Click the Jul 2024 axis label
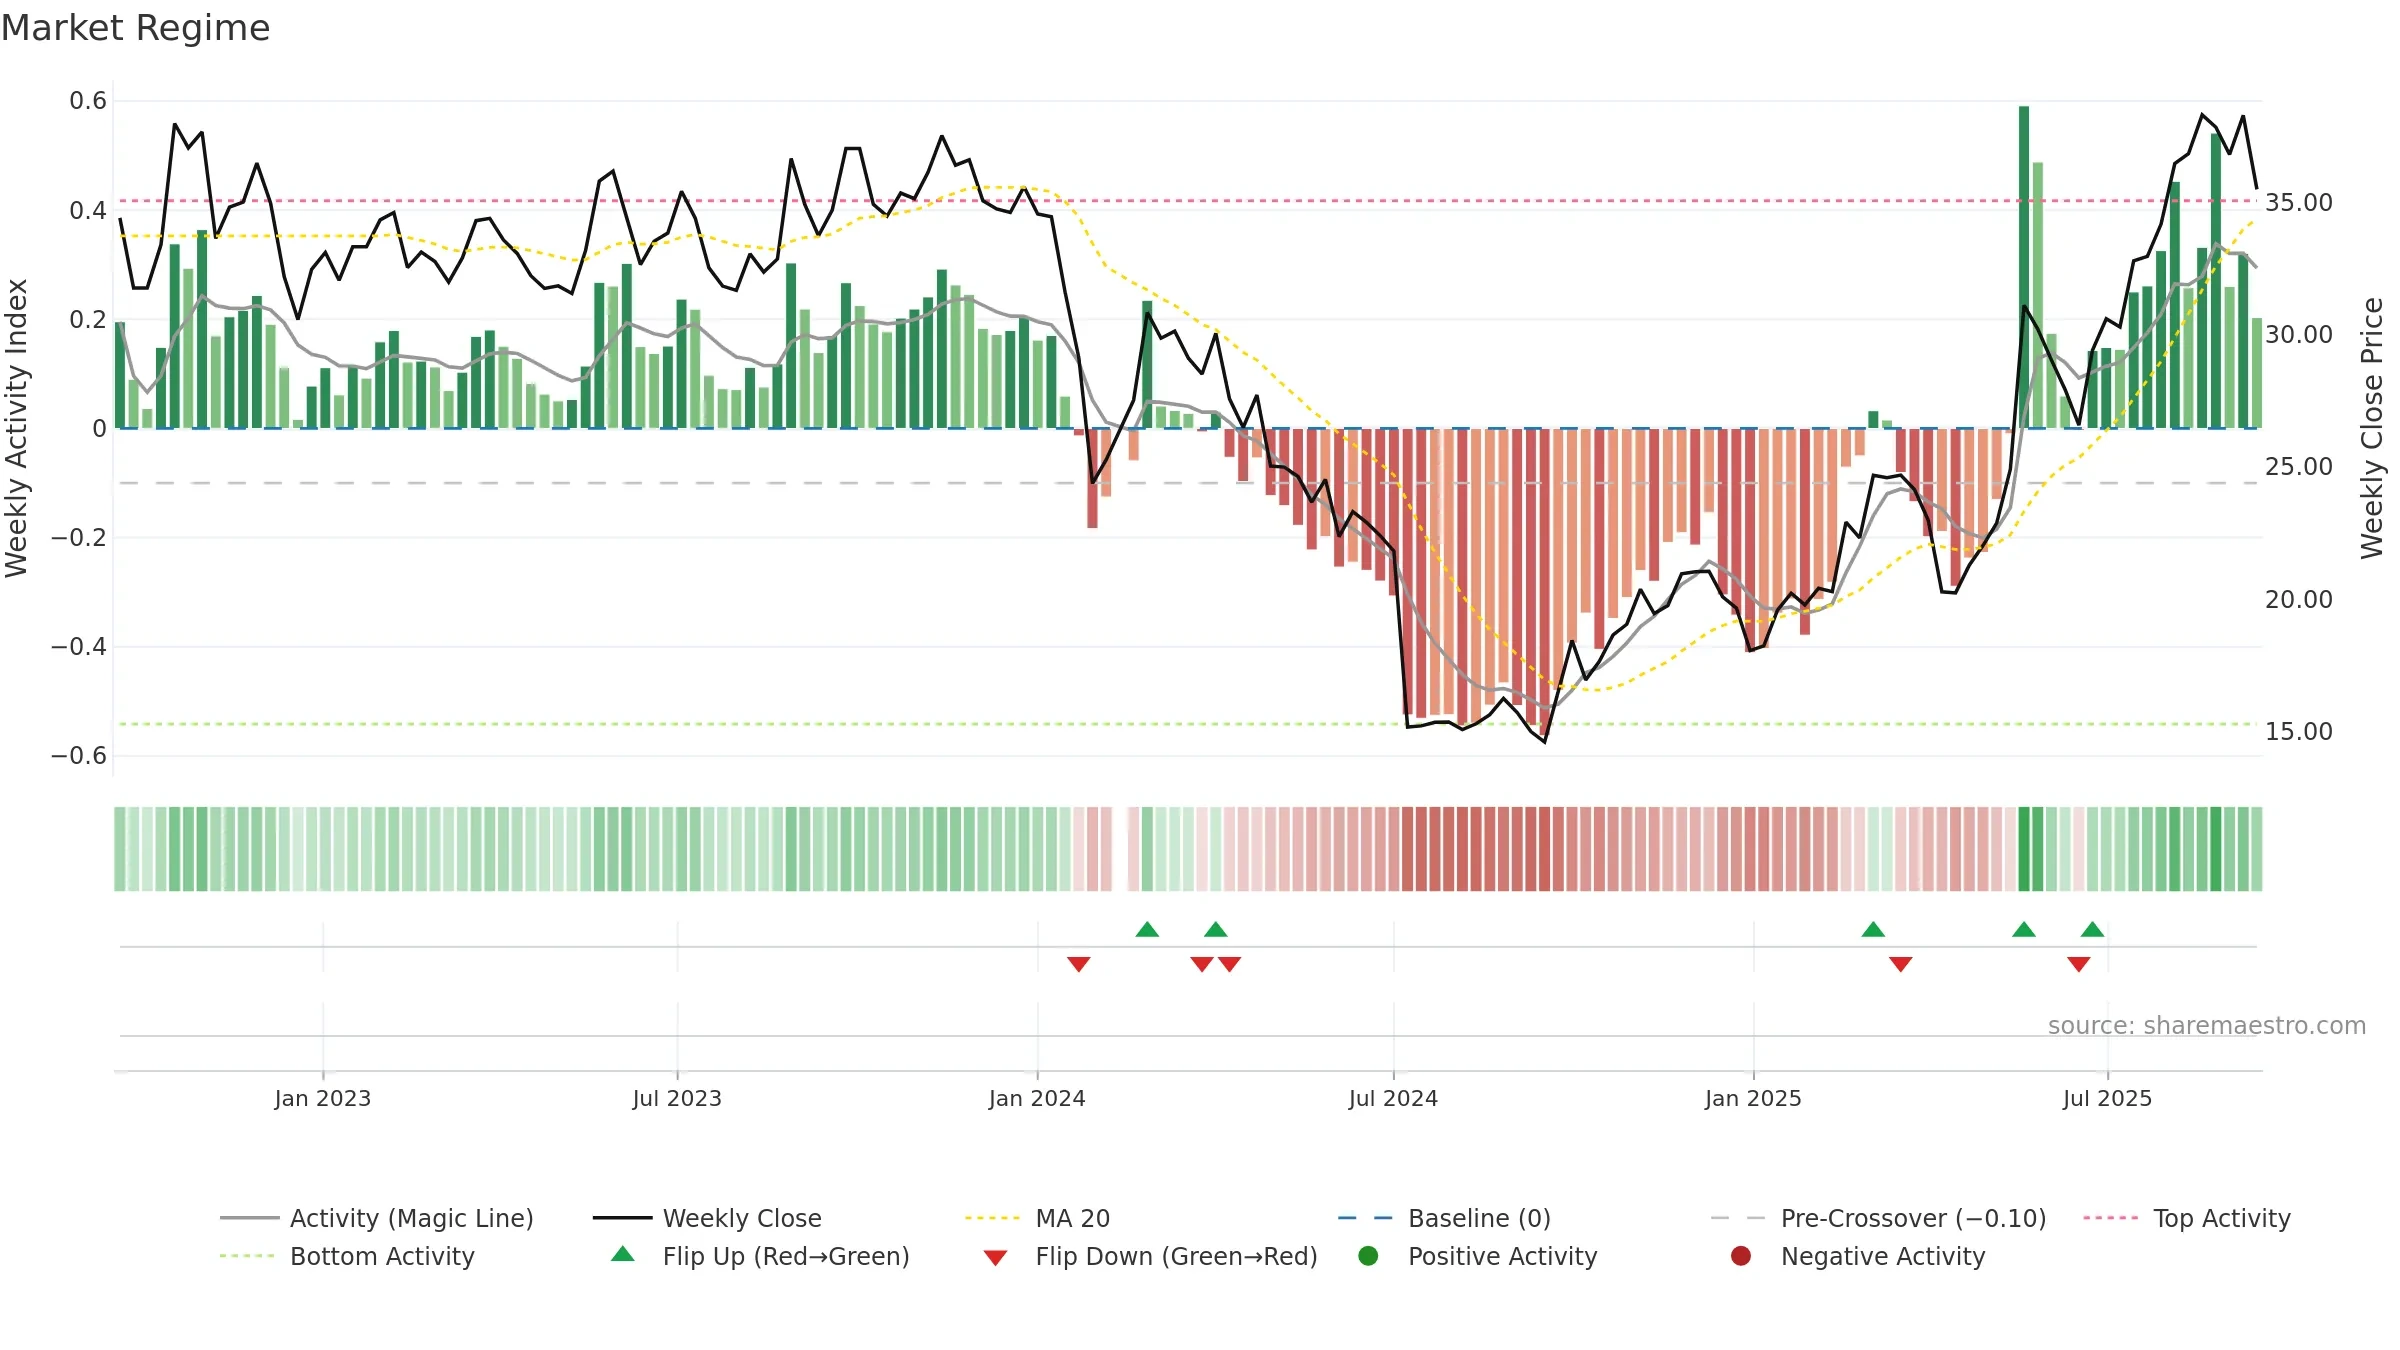Screen dimensions: 2400x1350 (1393, 1098)
